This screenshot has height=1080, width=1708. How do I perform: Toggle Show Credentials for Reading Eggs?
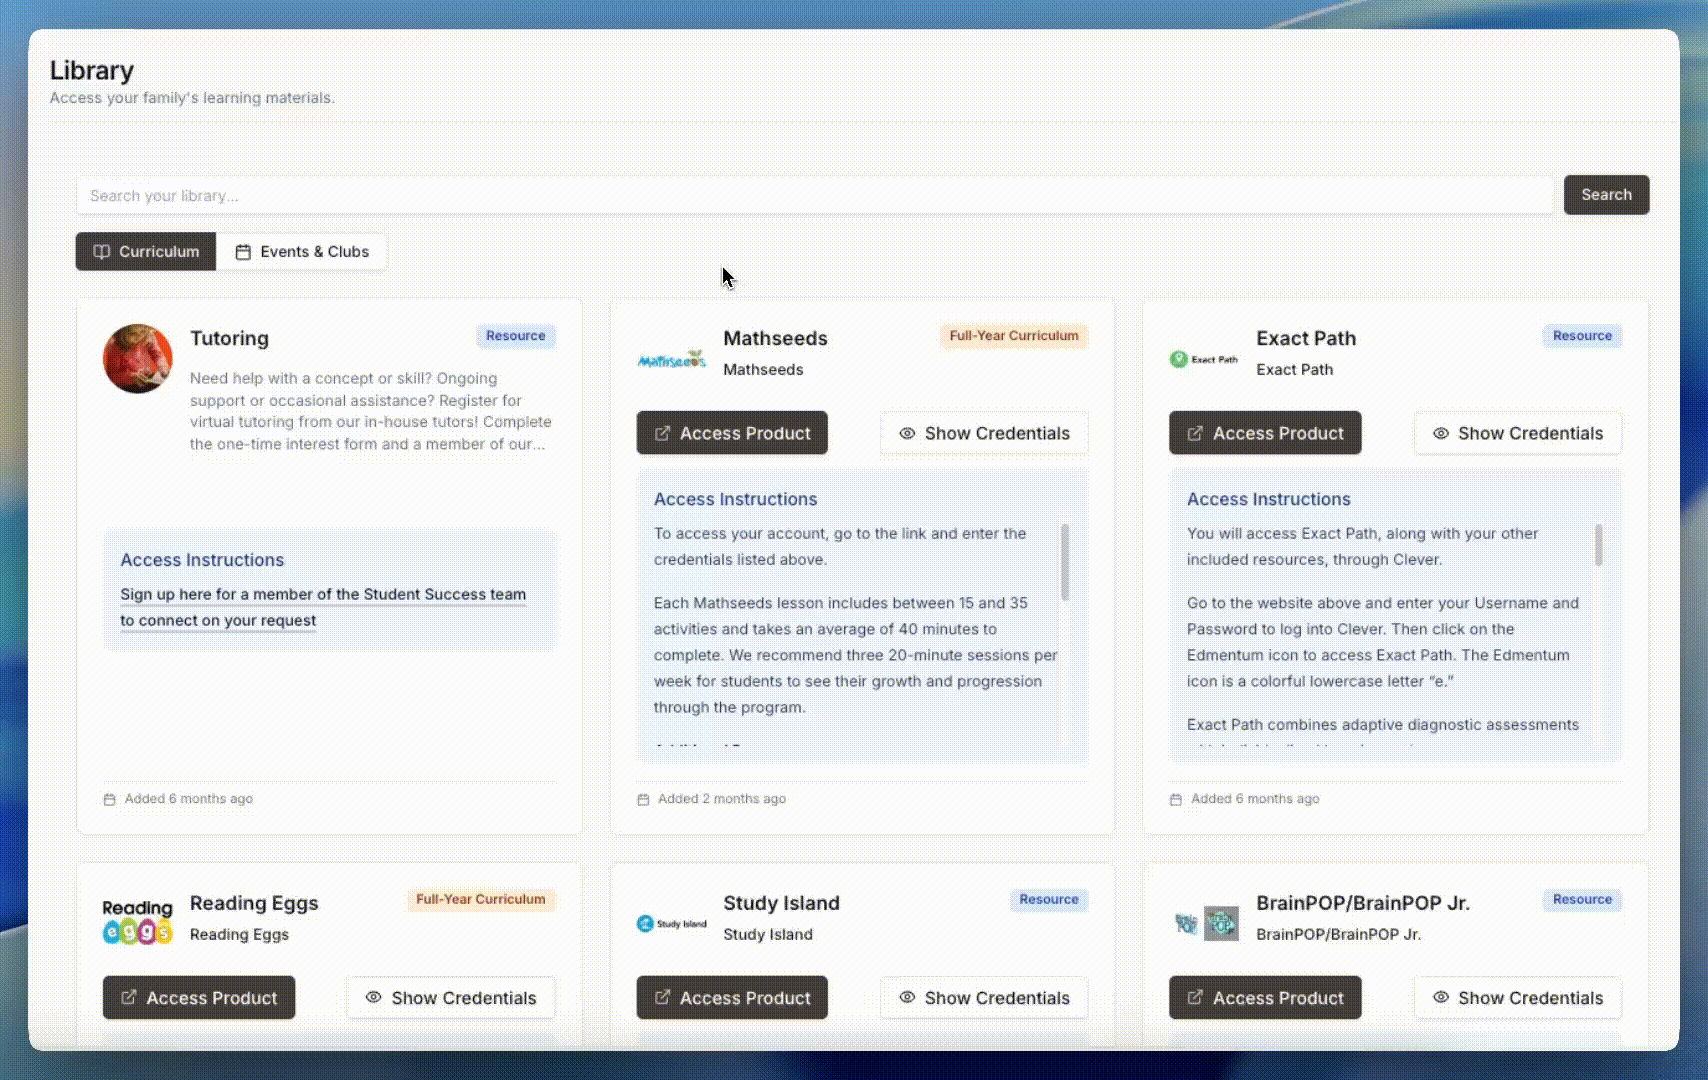[x=451, y=998]
